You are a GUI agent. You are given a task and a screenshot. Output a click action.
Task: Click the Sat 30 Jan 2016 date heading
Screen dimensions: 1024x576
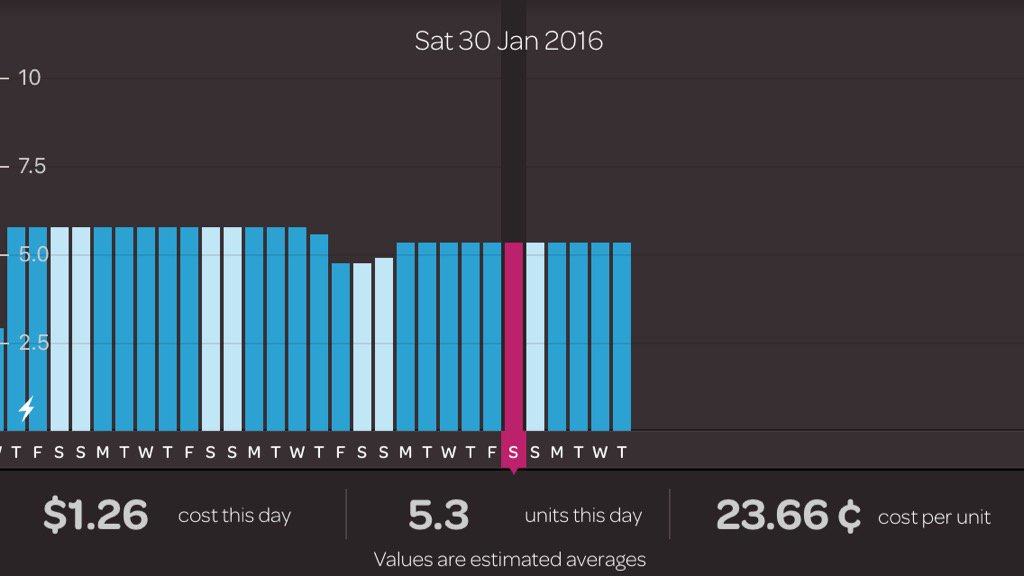click(x=509, y=41)
